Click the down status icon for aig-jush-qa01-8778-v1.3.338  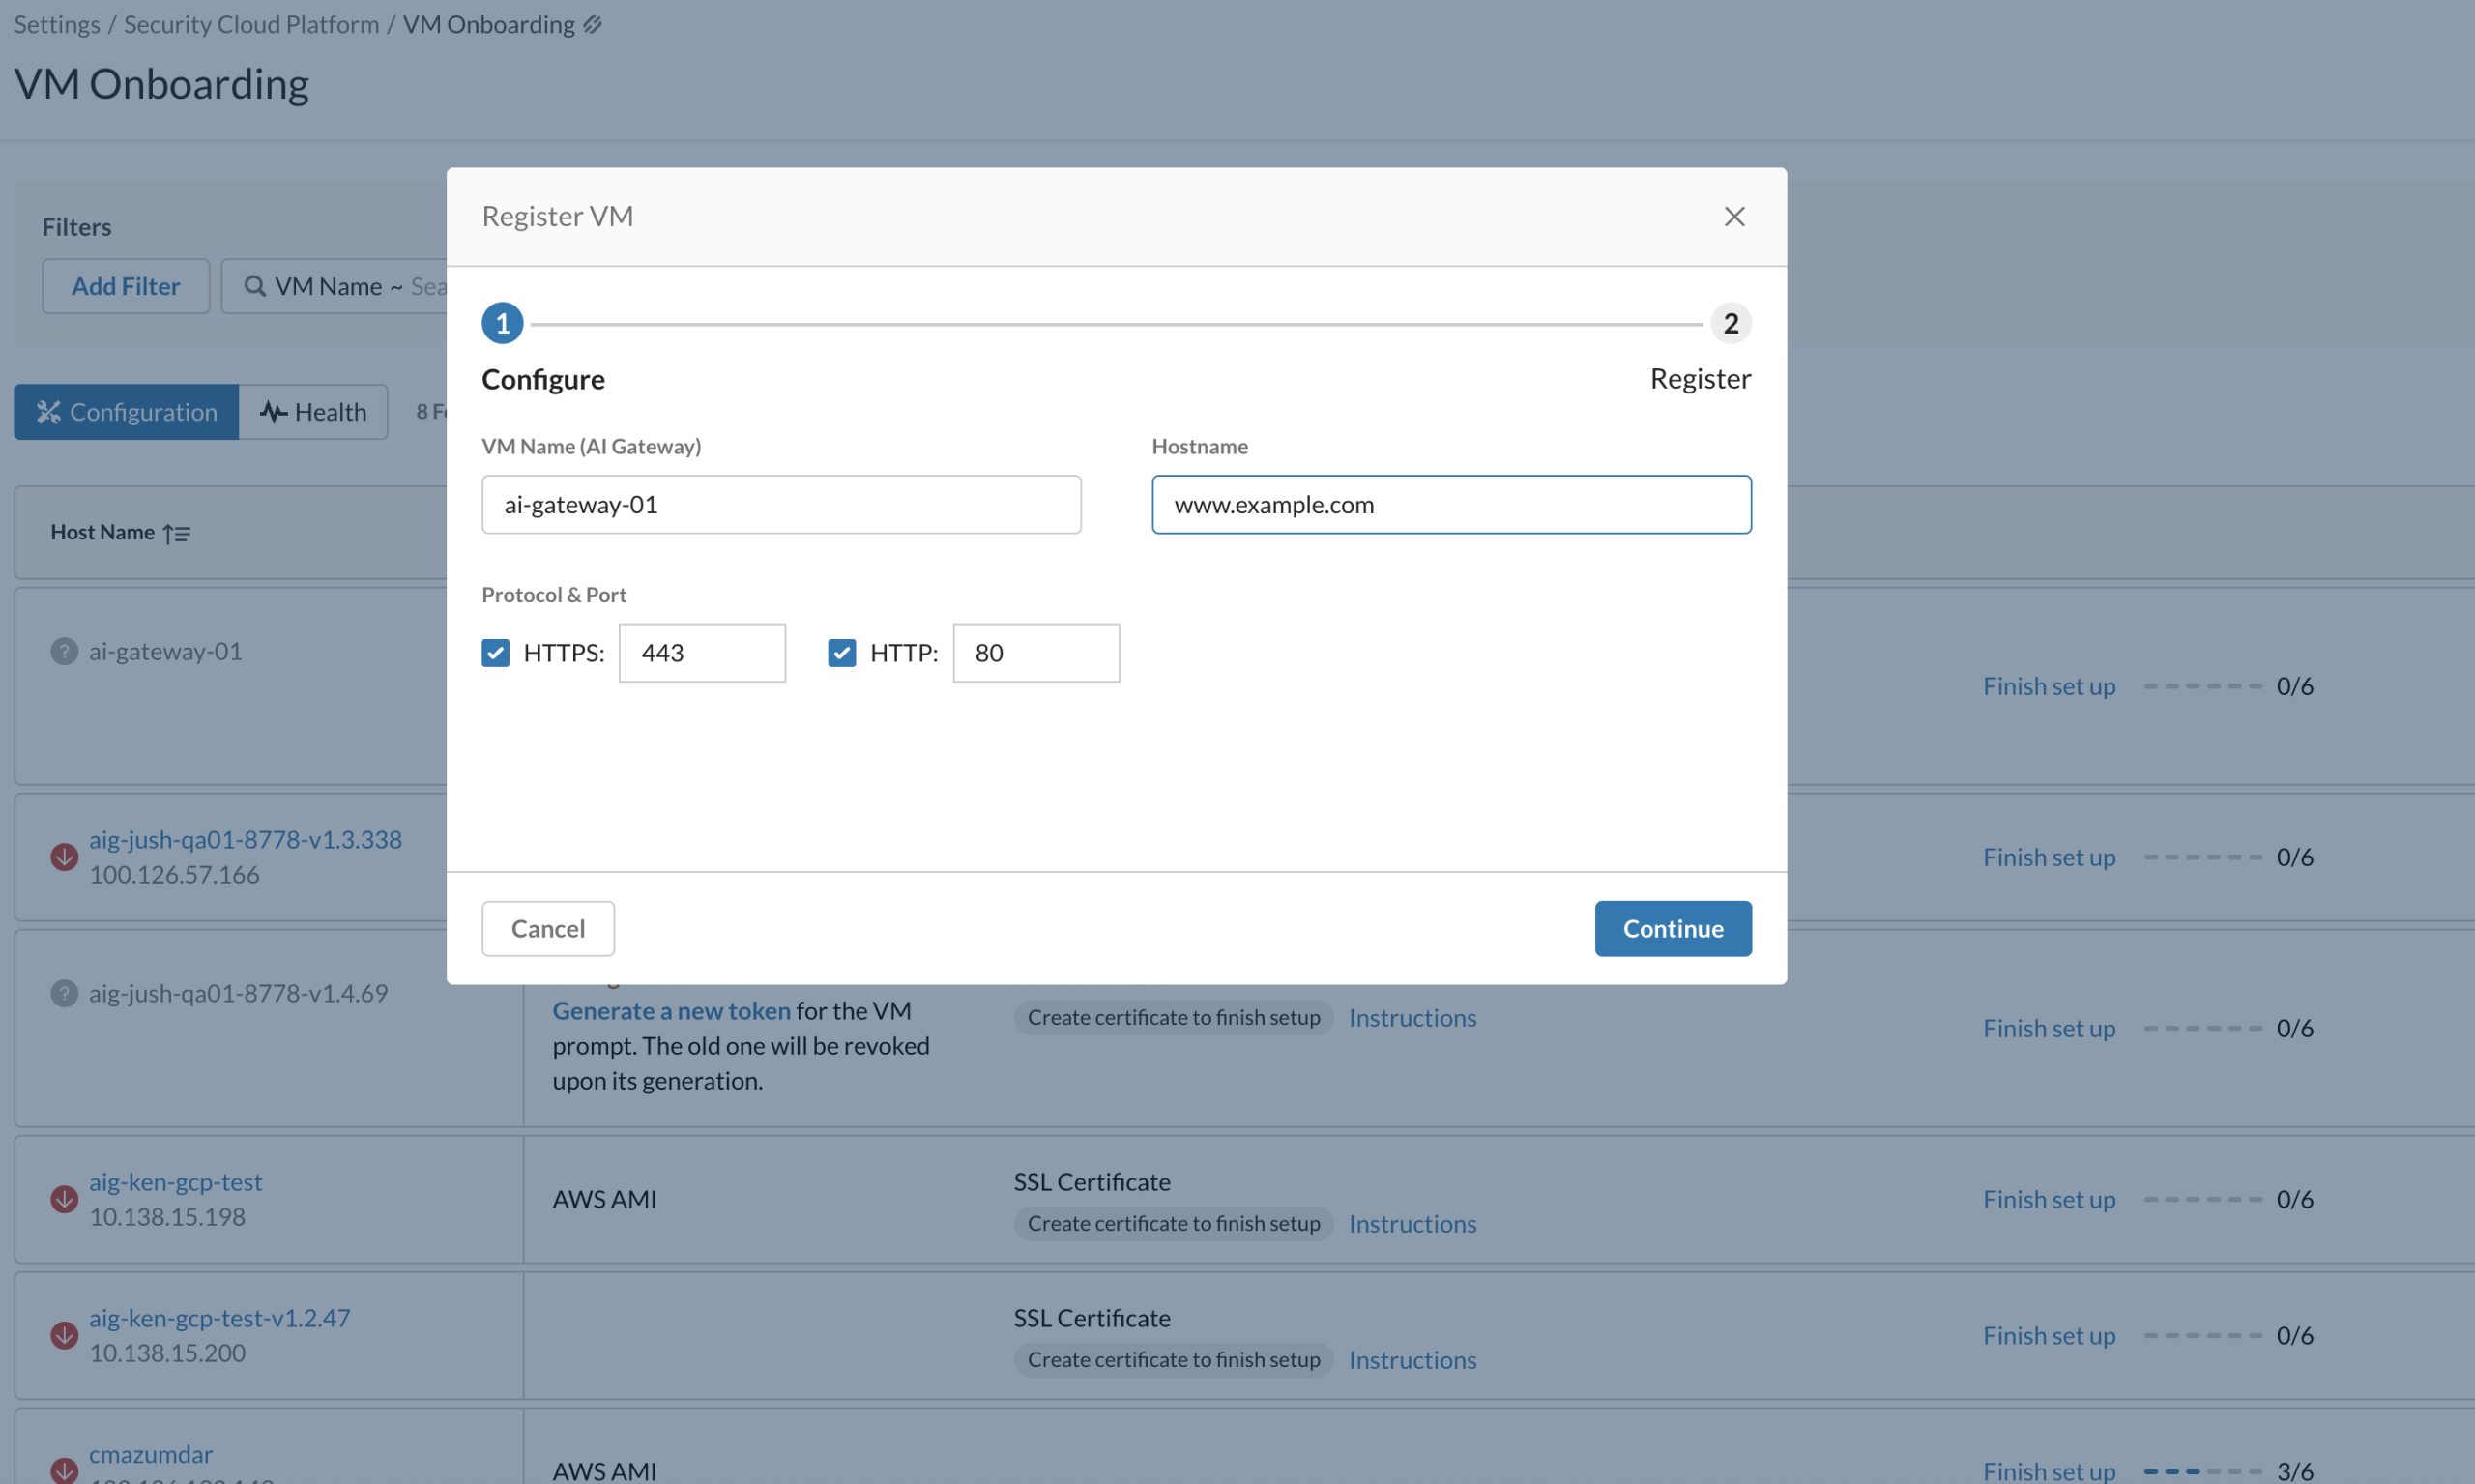pyautogui.click(x=64, y=857)
